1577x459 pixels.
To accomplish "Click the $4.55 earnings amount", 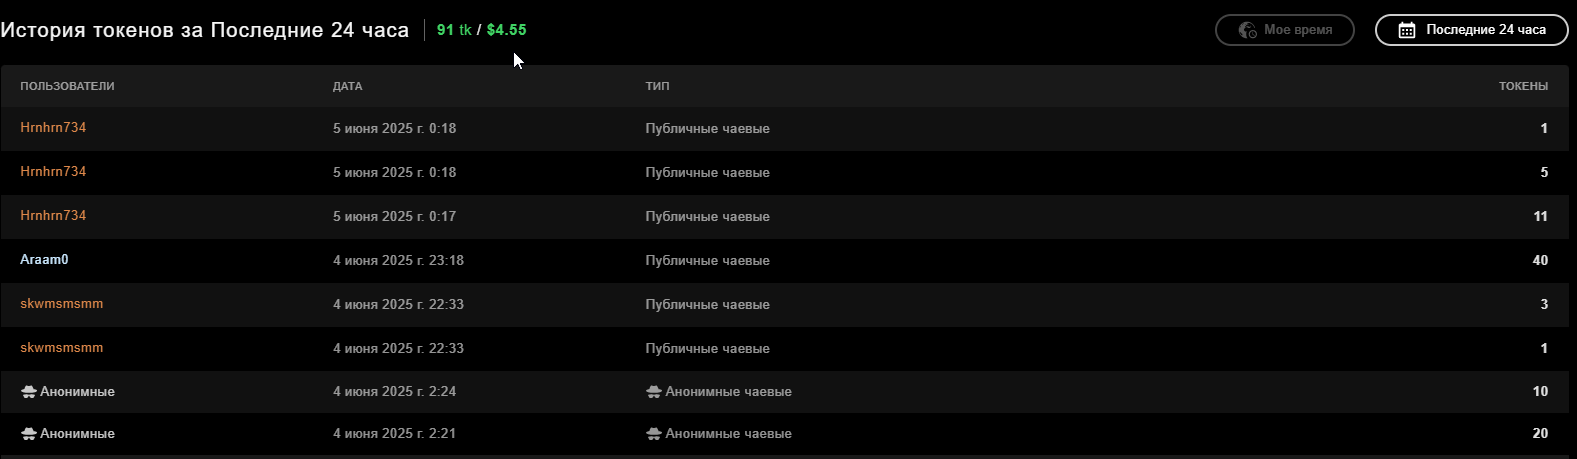I will pyautogui.click(x=506, y=30).
